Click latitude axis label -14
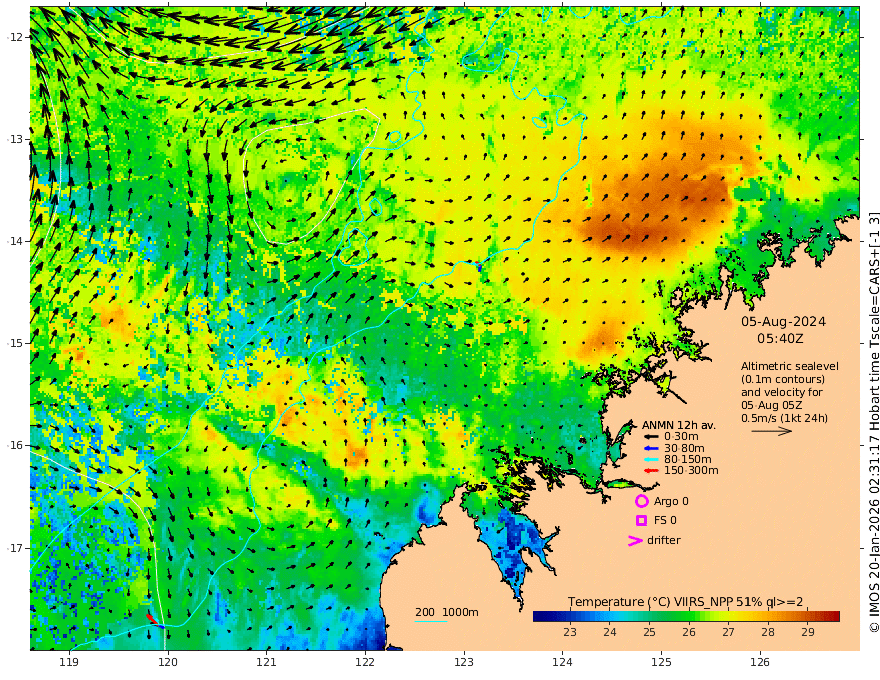Viewport: 880px width, 680px height. click(14, 241)
